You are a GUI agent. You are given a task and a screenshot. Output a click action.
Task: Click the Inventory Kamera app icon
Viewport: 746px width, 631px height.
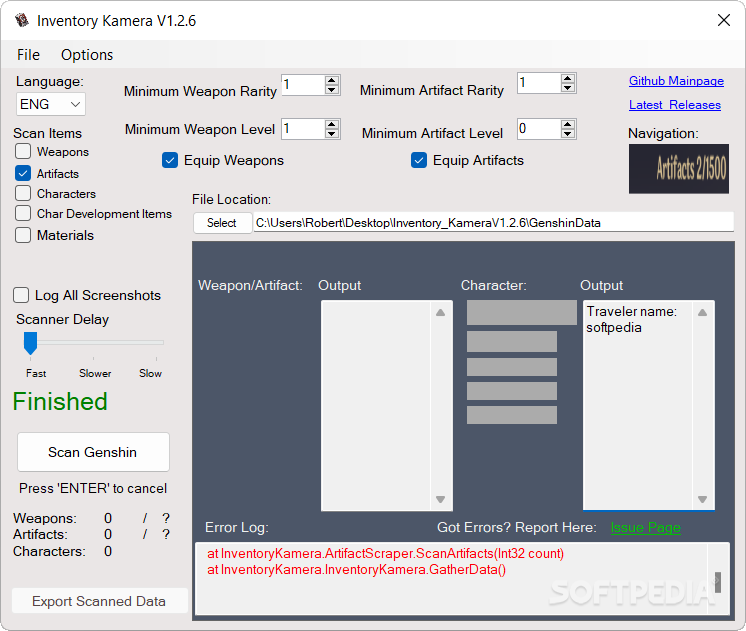(x=21, y=20)
